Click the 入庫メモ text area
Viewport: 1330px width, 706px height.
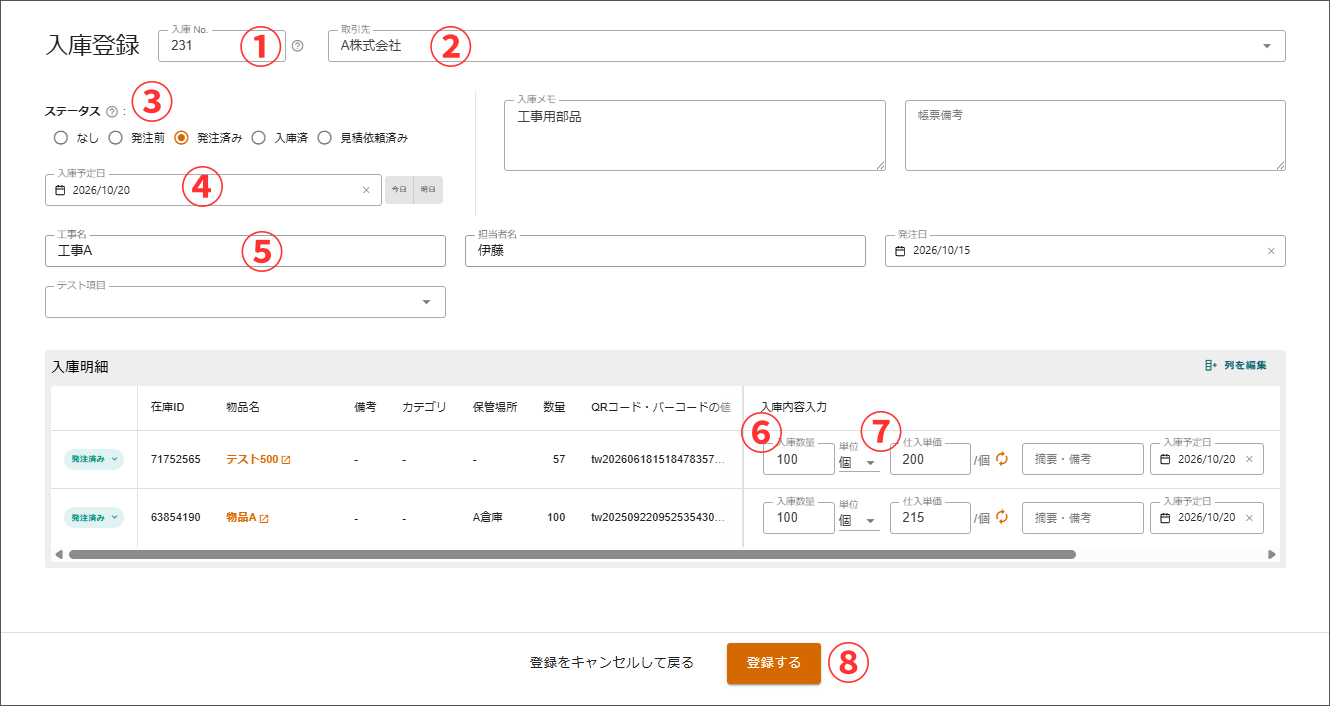point(695,135)
